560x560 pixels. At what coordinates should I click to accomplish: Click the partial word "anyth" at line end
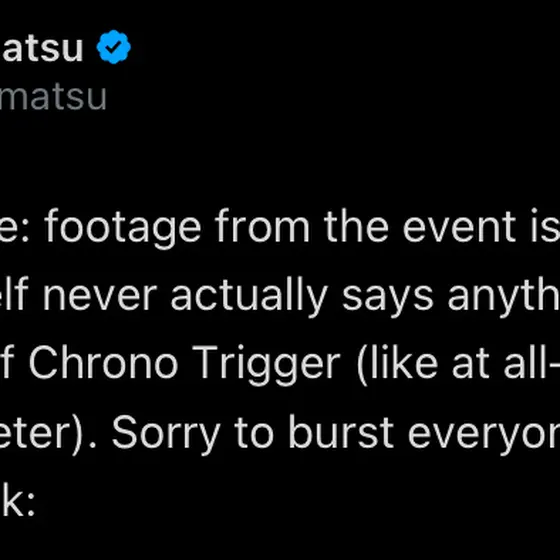coord(504,298)
